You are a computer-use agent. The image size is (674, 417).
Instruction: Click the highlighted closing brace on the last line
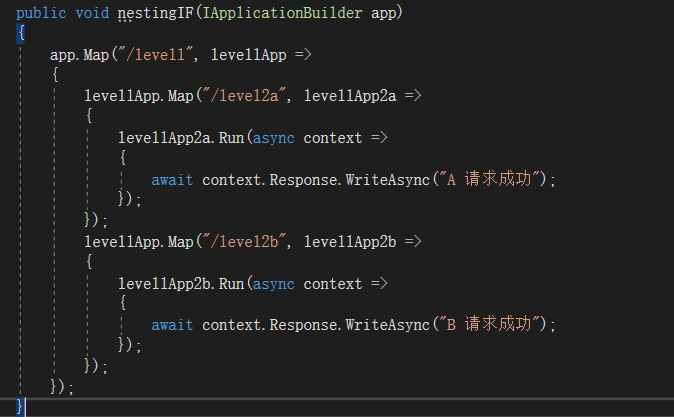tap(20, 407)
